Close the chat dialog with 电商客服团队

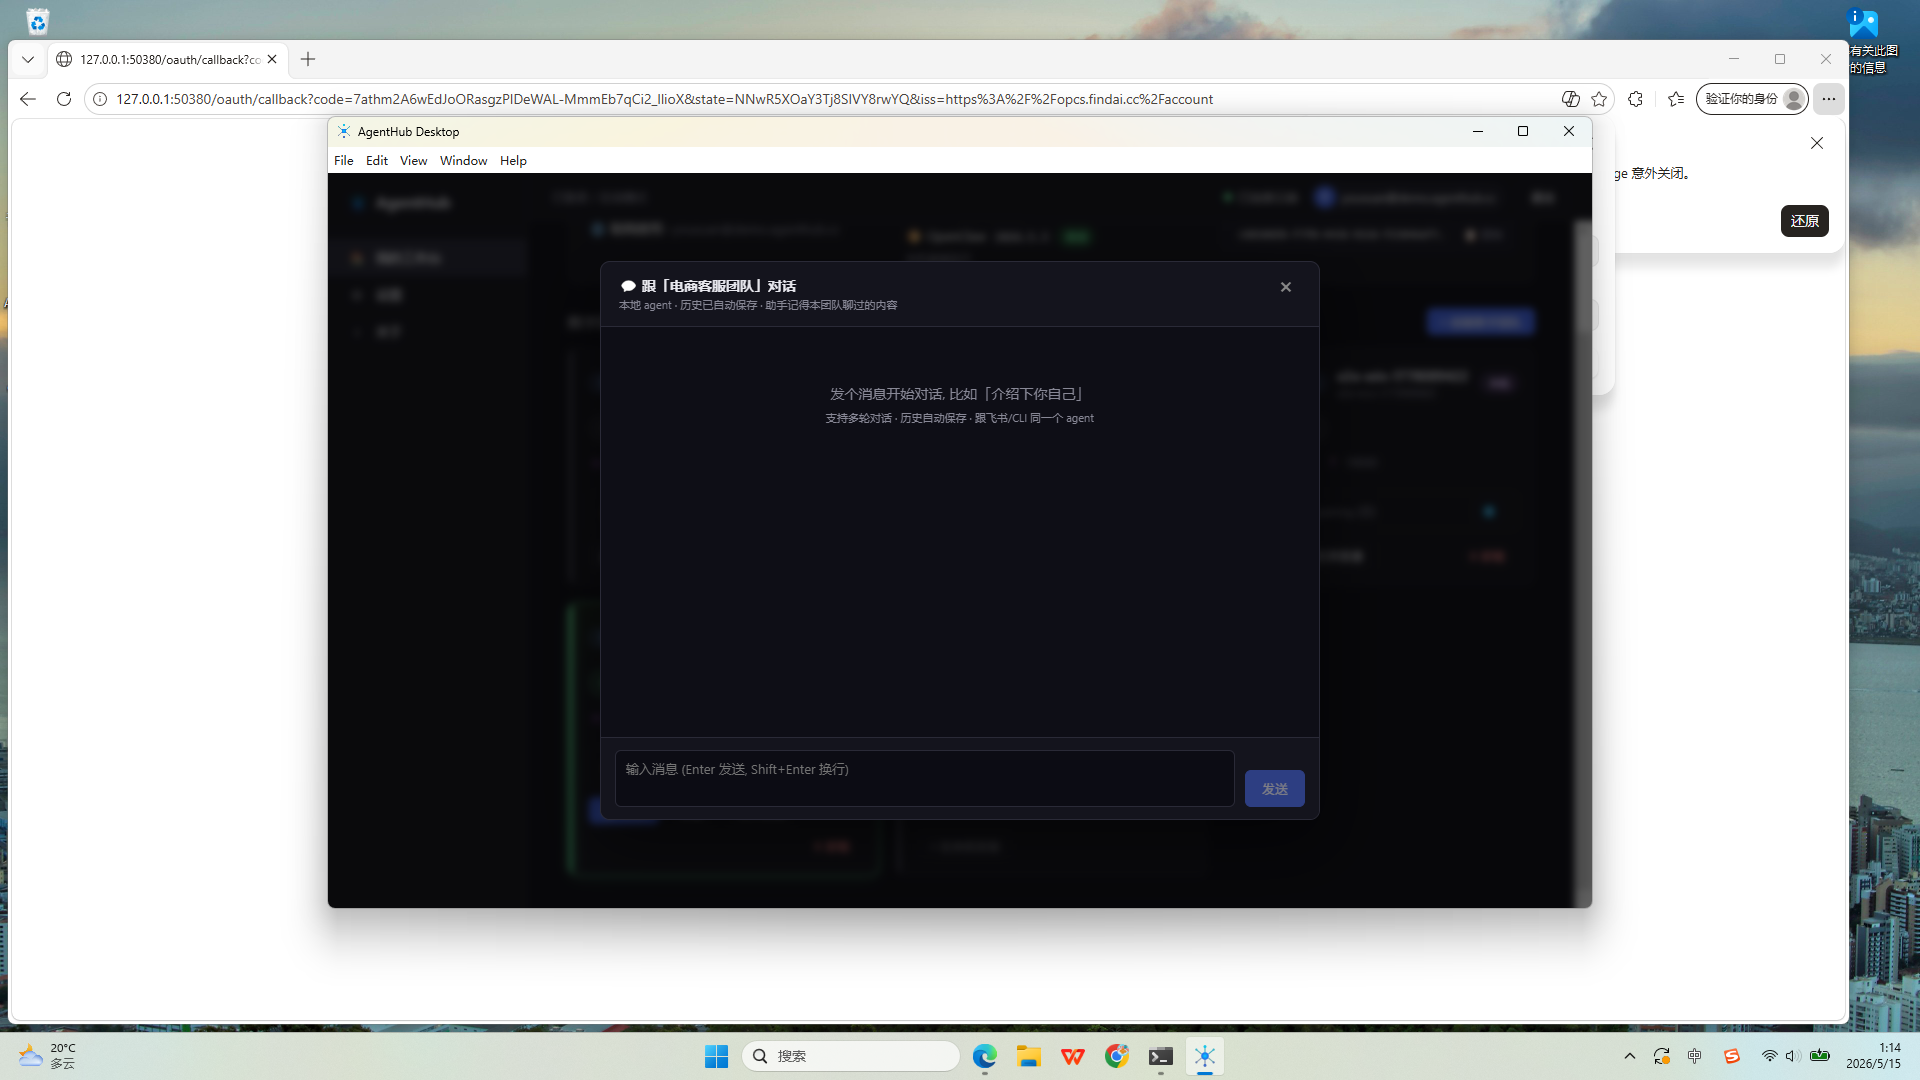[x=1286, y=287]
